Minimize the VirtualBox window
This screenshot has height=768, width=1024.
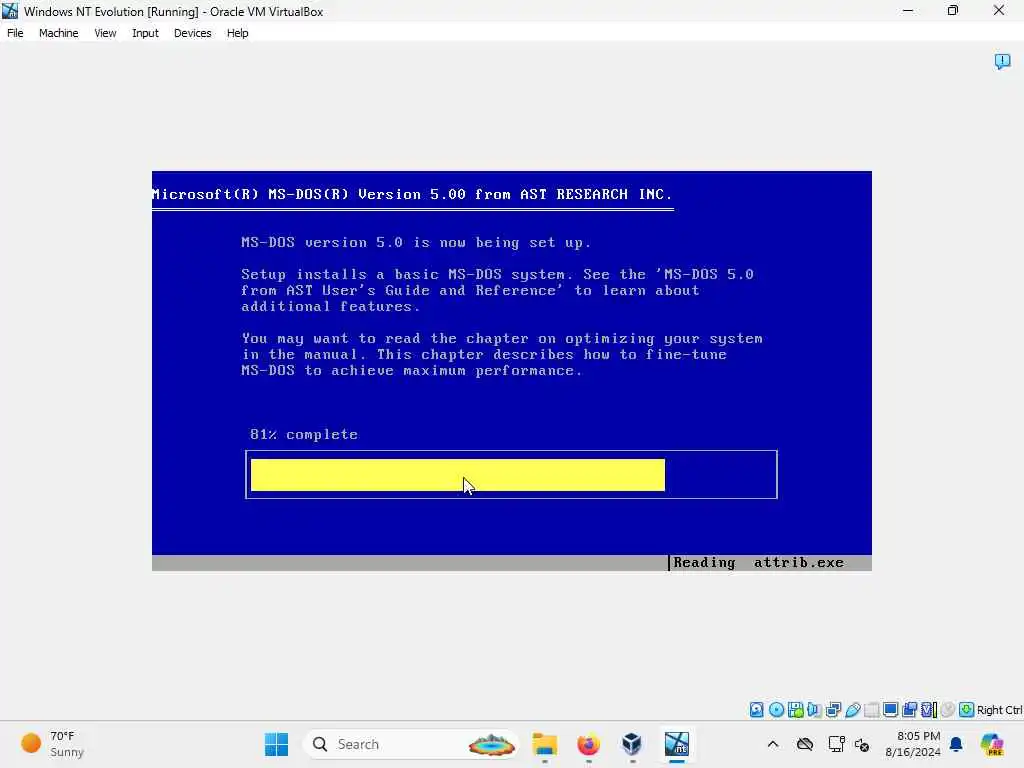click(x=908, y=10)
